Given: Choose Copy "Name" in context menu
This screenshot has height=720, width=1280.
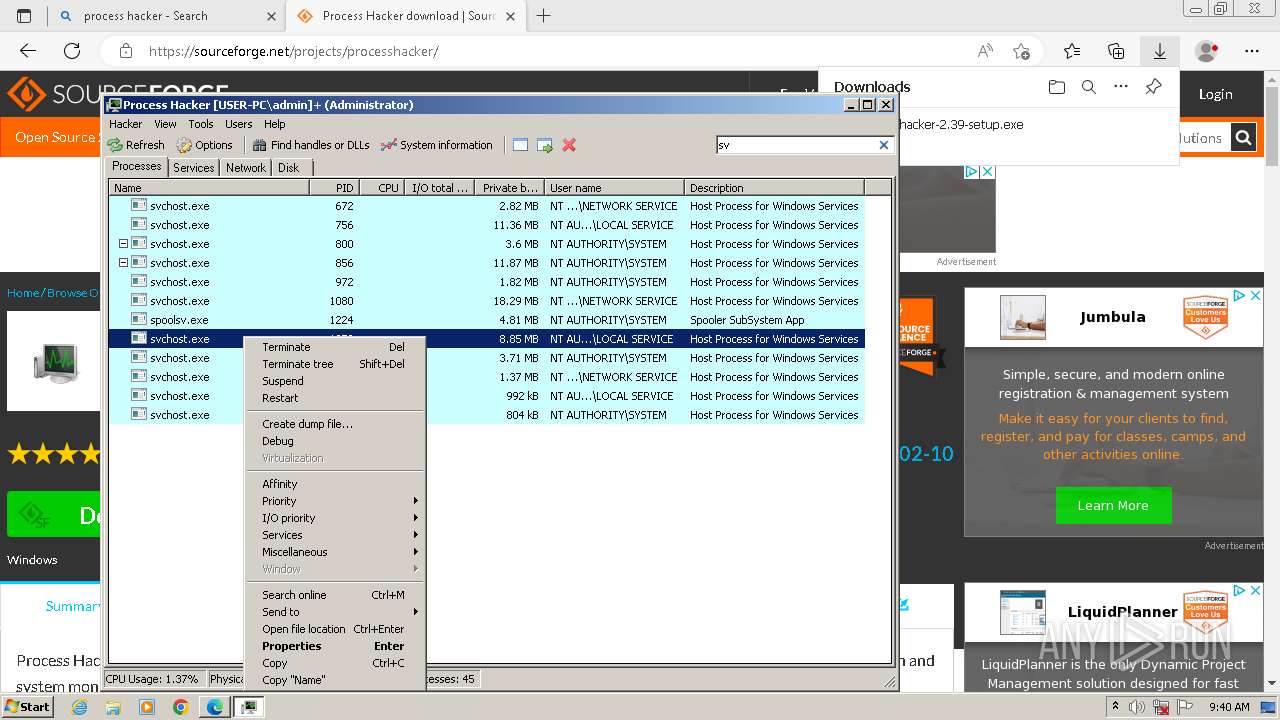Looking at the screenshot, I should click(x=335, y=680).
